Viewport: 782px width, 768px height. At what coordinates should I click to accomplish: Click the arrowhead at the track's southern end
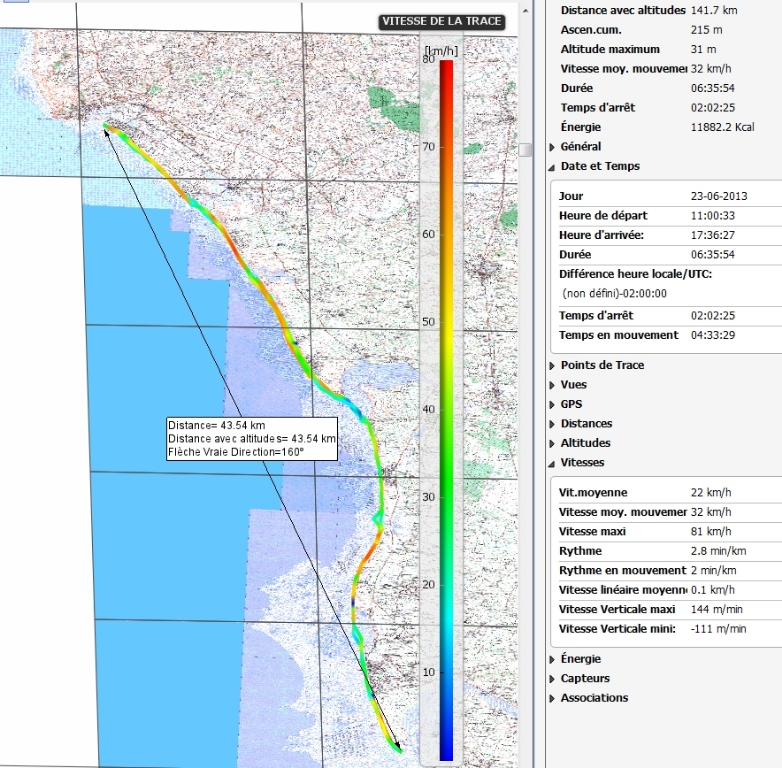pyautogui.click(x=398, y=747)
